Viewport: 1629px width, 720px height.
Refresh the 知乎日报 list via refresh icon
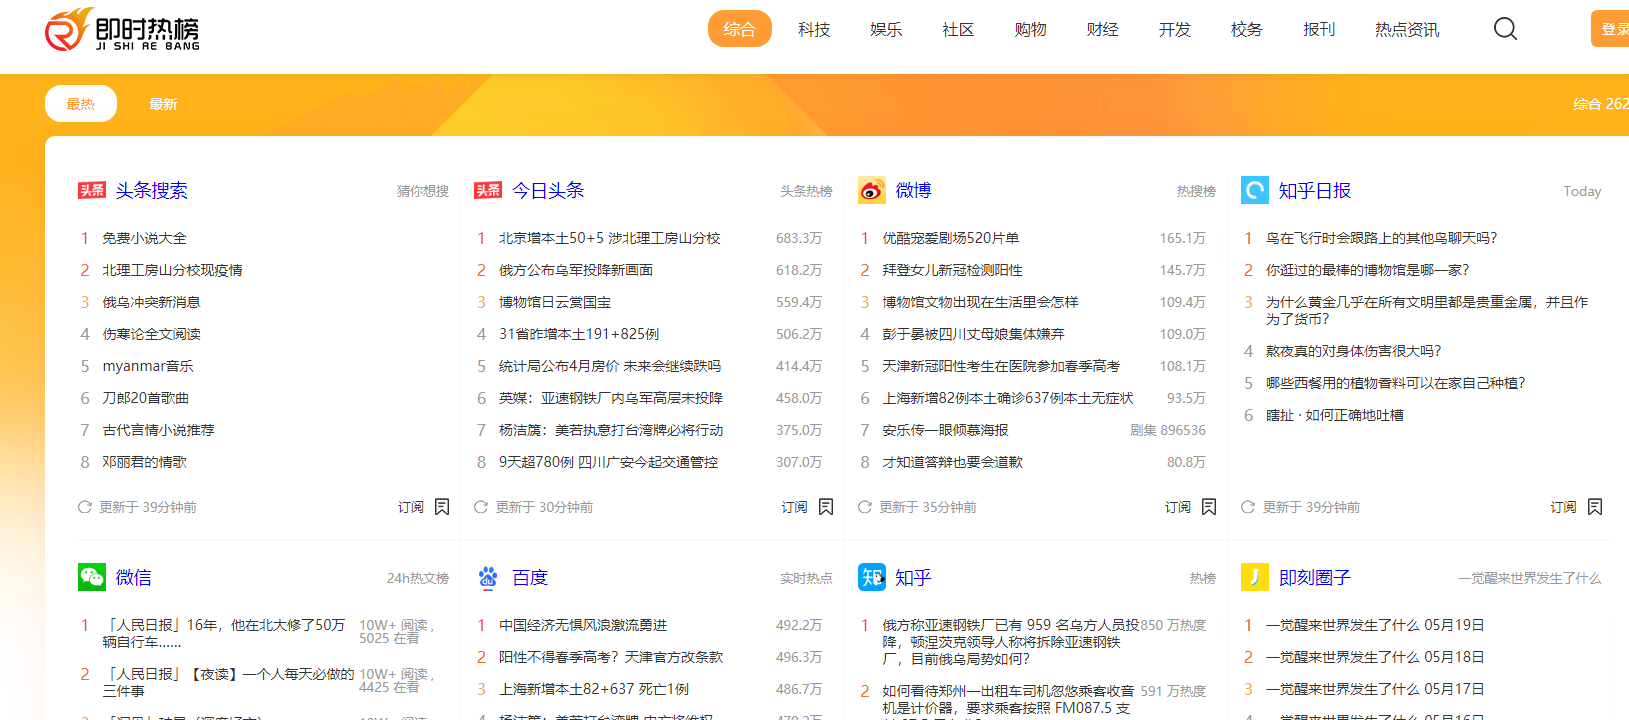click(1248, 507)
